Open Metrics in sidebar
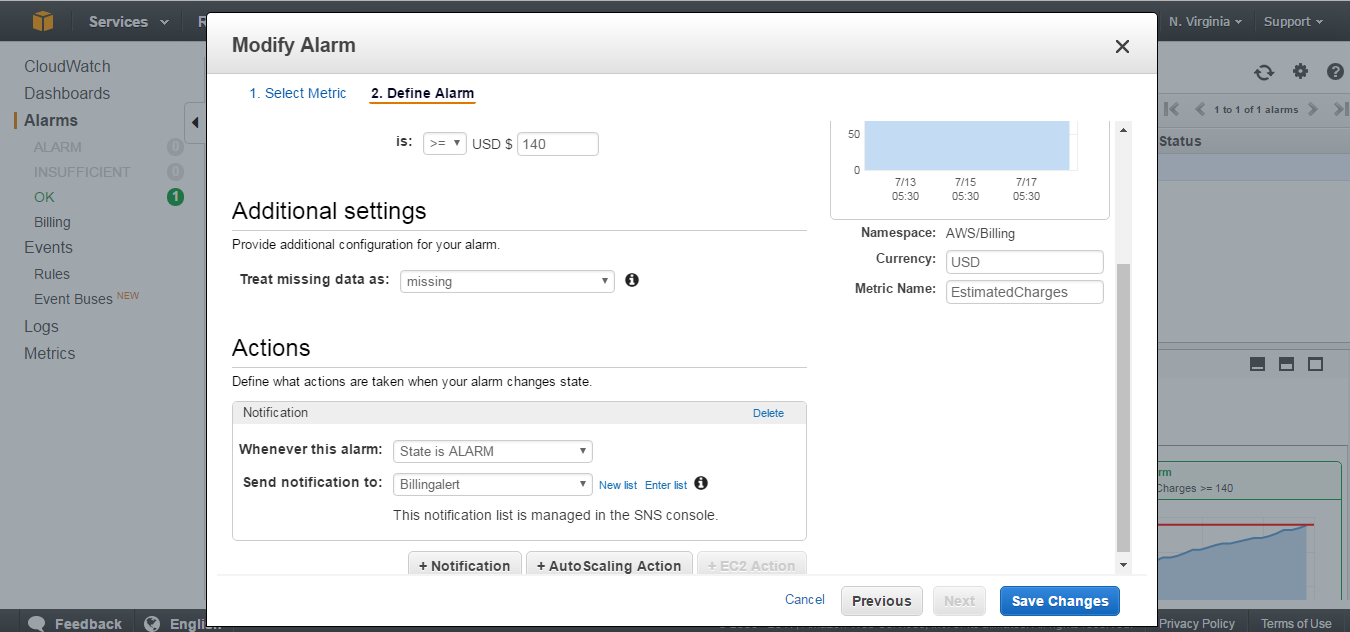Image resolution: width=1350 pixels, height=632 pixels. pyautogui.click(x=50, y=353)
